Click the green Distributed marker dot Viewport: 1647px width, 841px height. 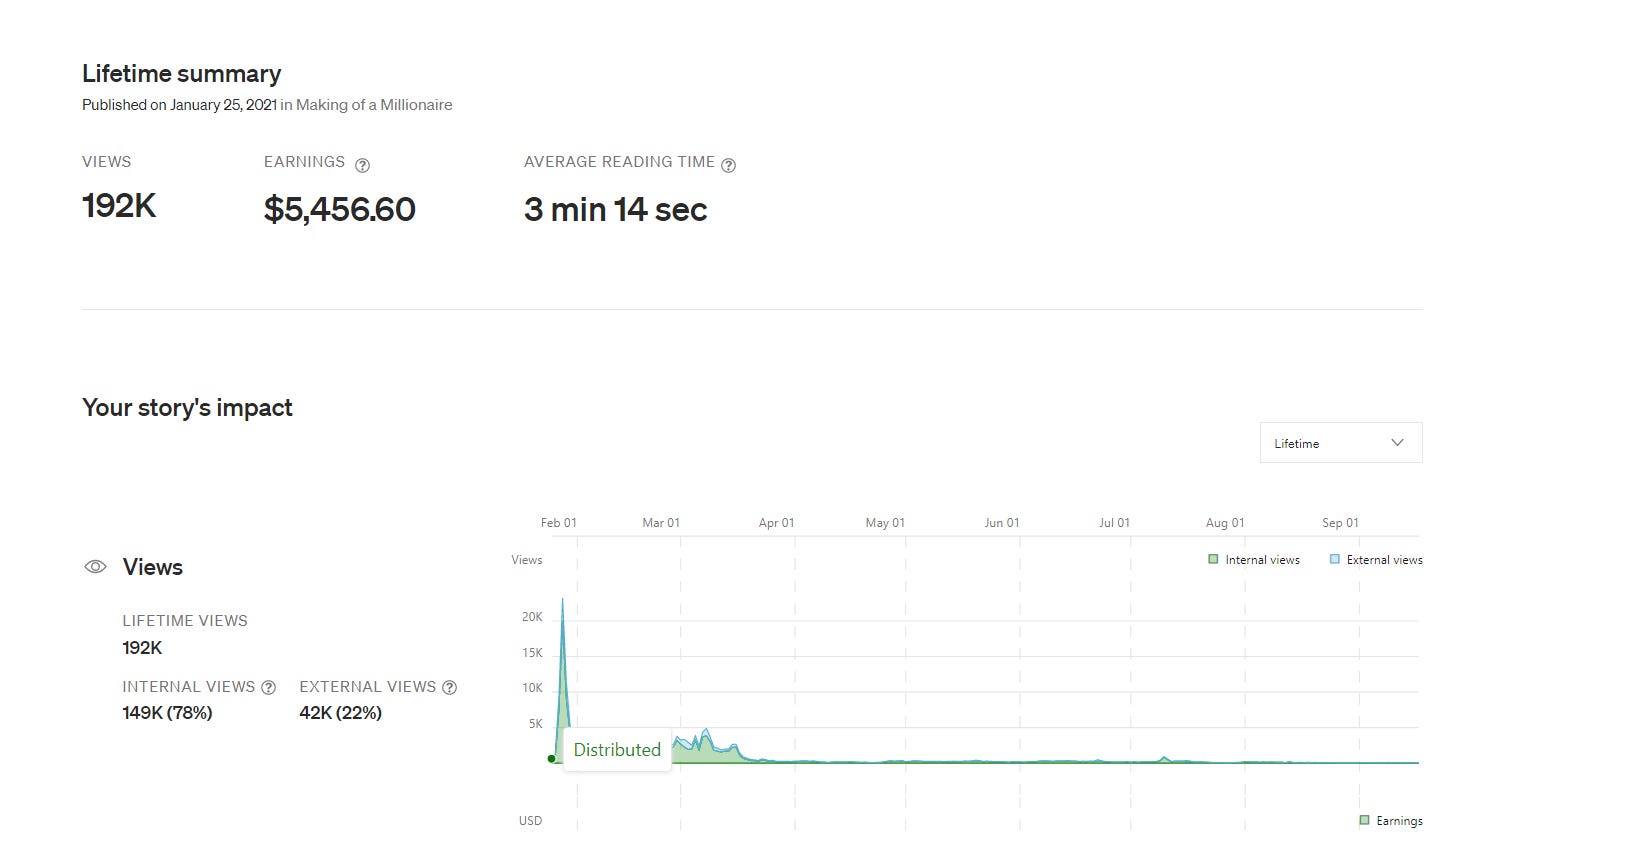click(552, 759)
